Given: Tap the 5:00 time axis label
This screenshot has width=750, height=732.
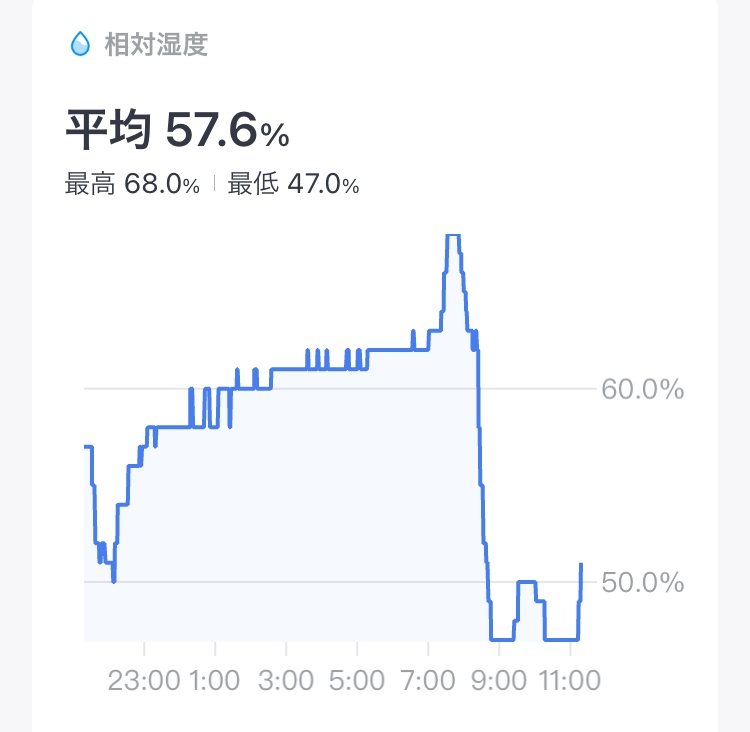Looking at the screenshot, I should (x=357, y=681).
